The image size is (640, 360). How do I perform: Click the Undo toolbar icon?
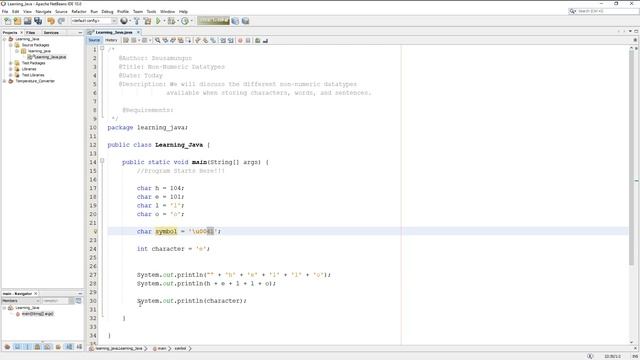51,21
